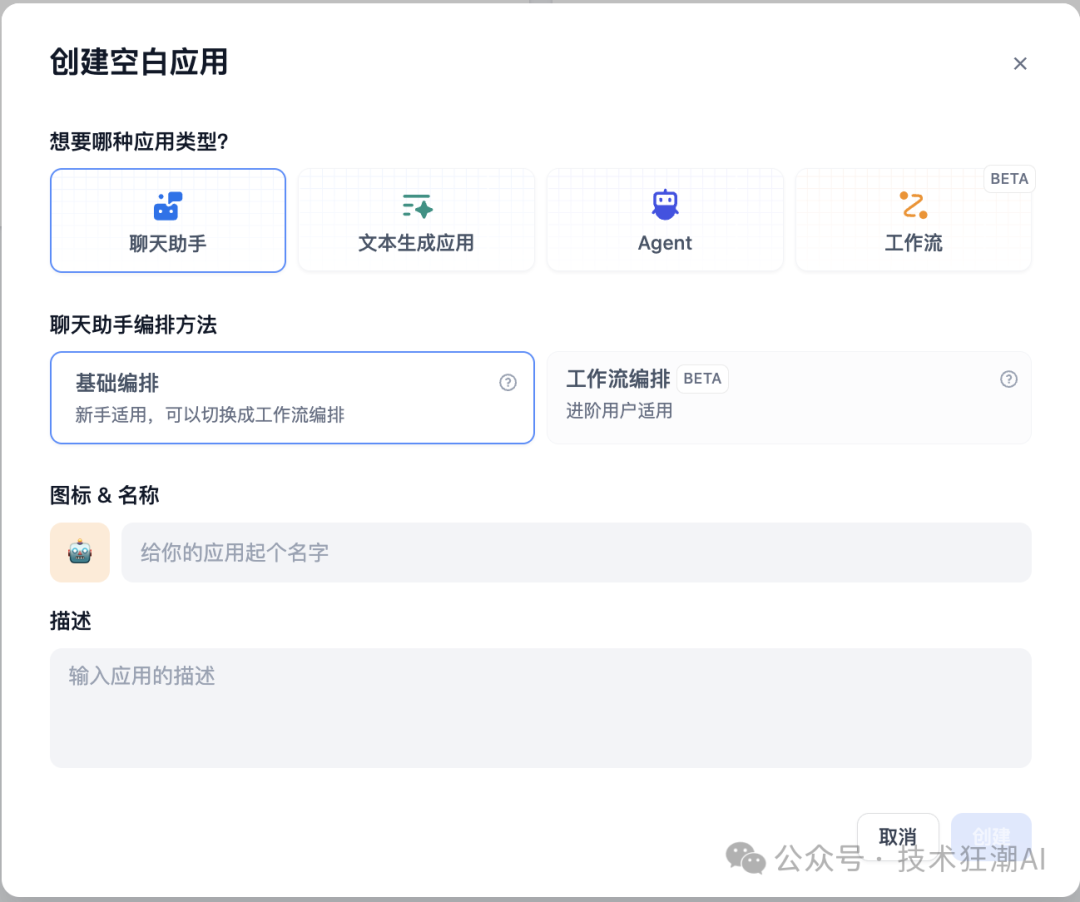This screenshot has height=902, width=1080.
Task: Click the 描述 field label
Action: click(x=71, y=621)
